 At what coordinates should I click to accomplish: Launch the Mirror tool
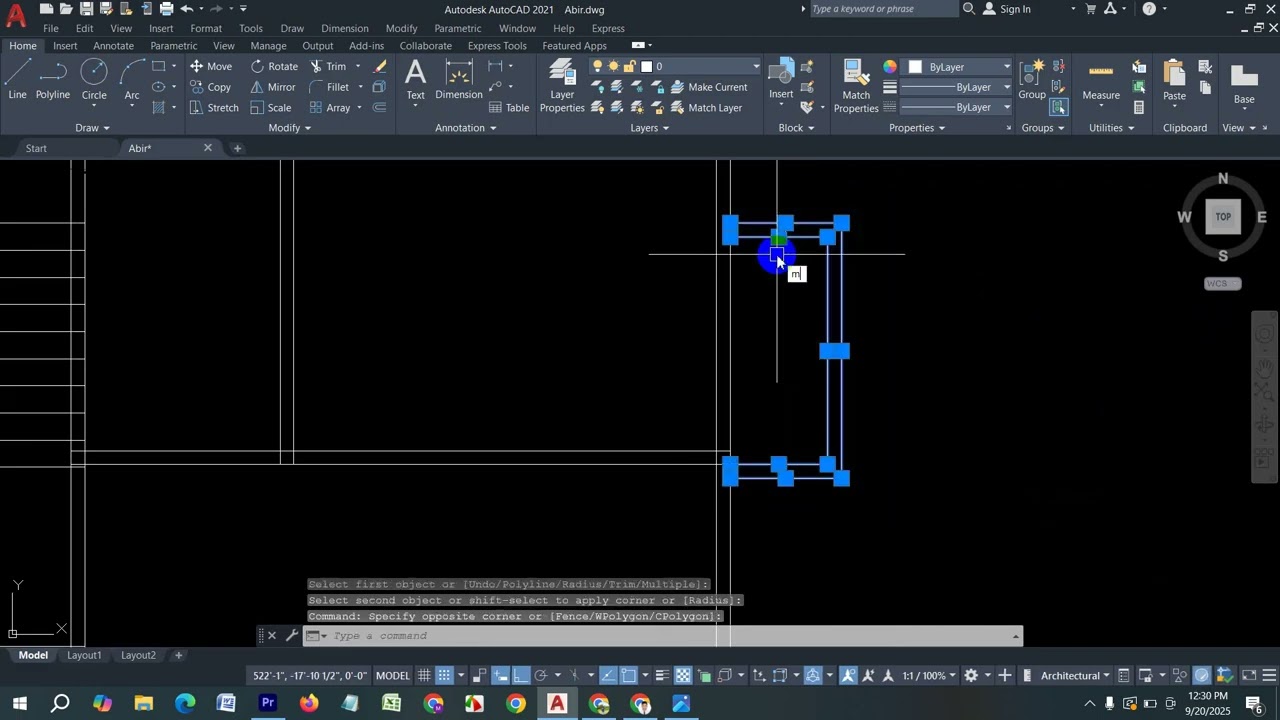273,87
